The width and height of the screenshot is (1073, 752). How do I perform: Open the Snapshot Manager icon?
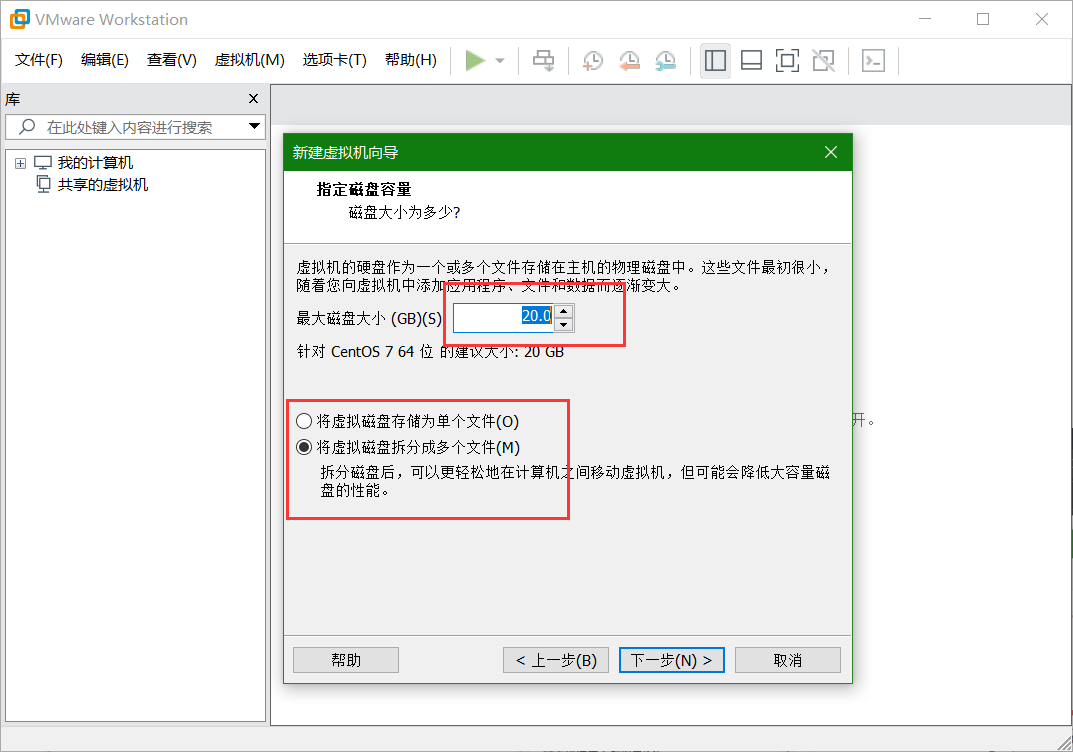pyautogui.click(x=665, y=60)
